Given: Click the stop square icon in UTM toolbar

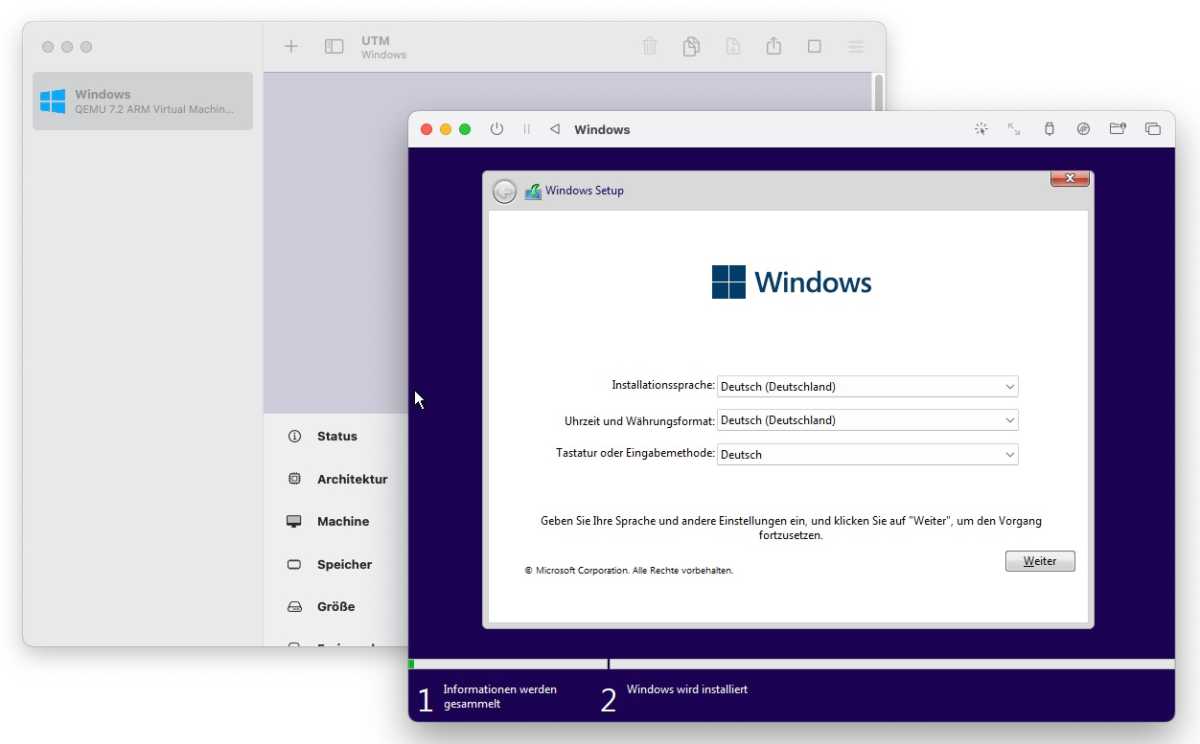Looking at the screenshot, I should [x=814, y=46].
